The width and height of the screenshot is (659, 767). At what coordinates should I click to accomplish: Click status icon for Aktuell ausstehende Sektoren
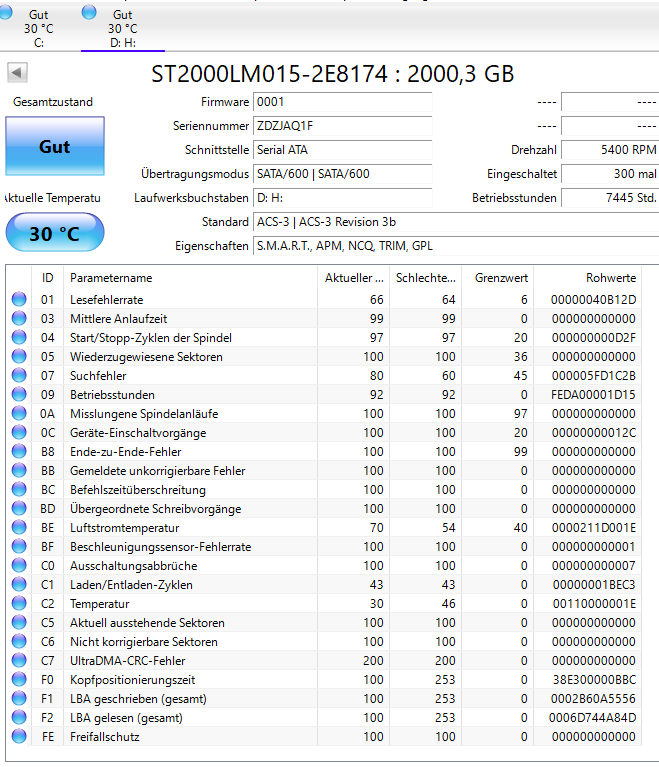click(19, 622)
